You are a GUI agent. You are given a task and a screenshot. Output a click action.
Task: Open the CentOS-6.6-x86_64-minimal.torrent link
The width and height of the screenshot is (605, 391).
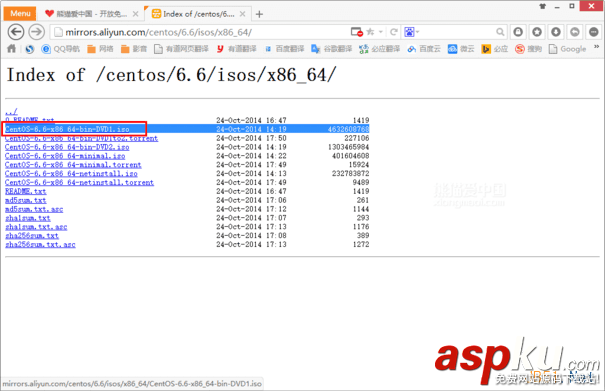click(73, 165)
